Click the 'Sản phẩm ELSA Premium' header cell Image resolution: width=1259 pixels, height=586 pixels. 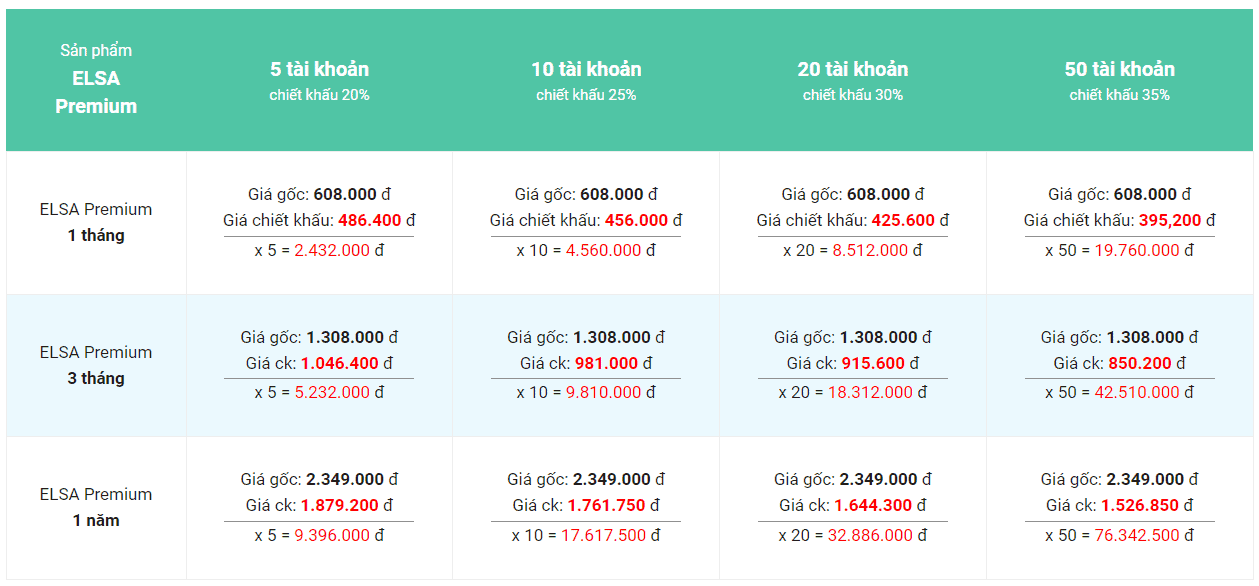pyautogui.click(x=96, y=78)
